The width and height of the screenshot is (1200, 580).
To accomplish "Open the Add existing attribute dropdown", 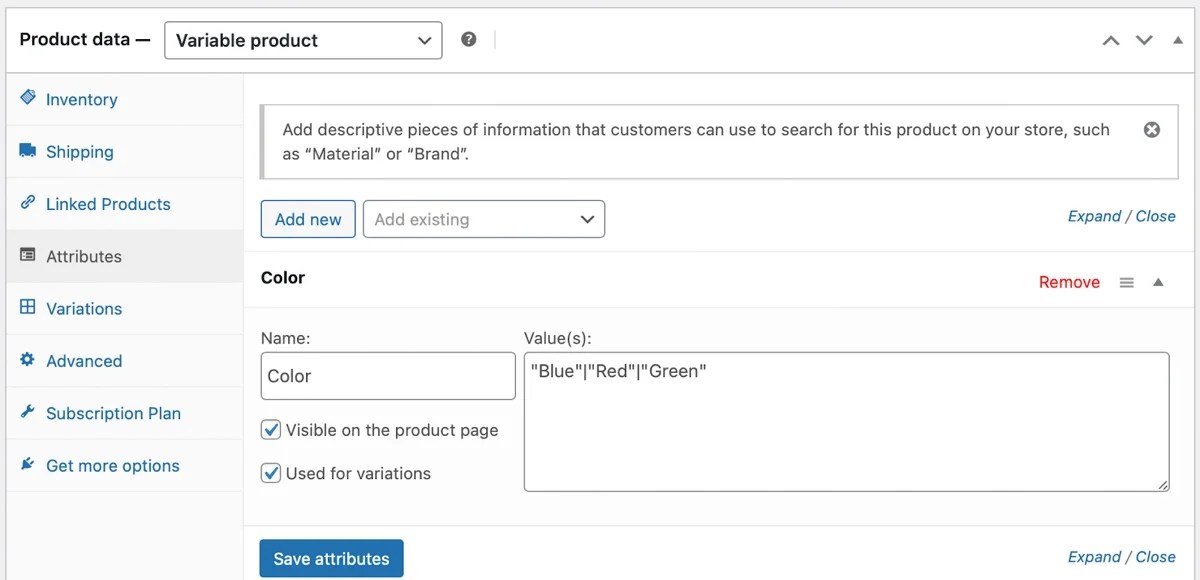I will click(x=484, y=218).
